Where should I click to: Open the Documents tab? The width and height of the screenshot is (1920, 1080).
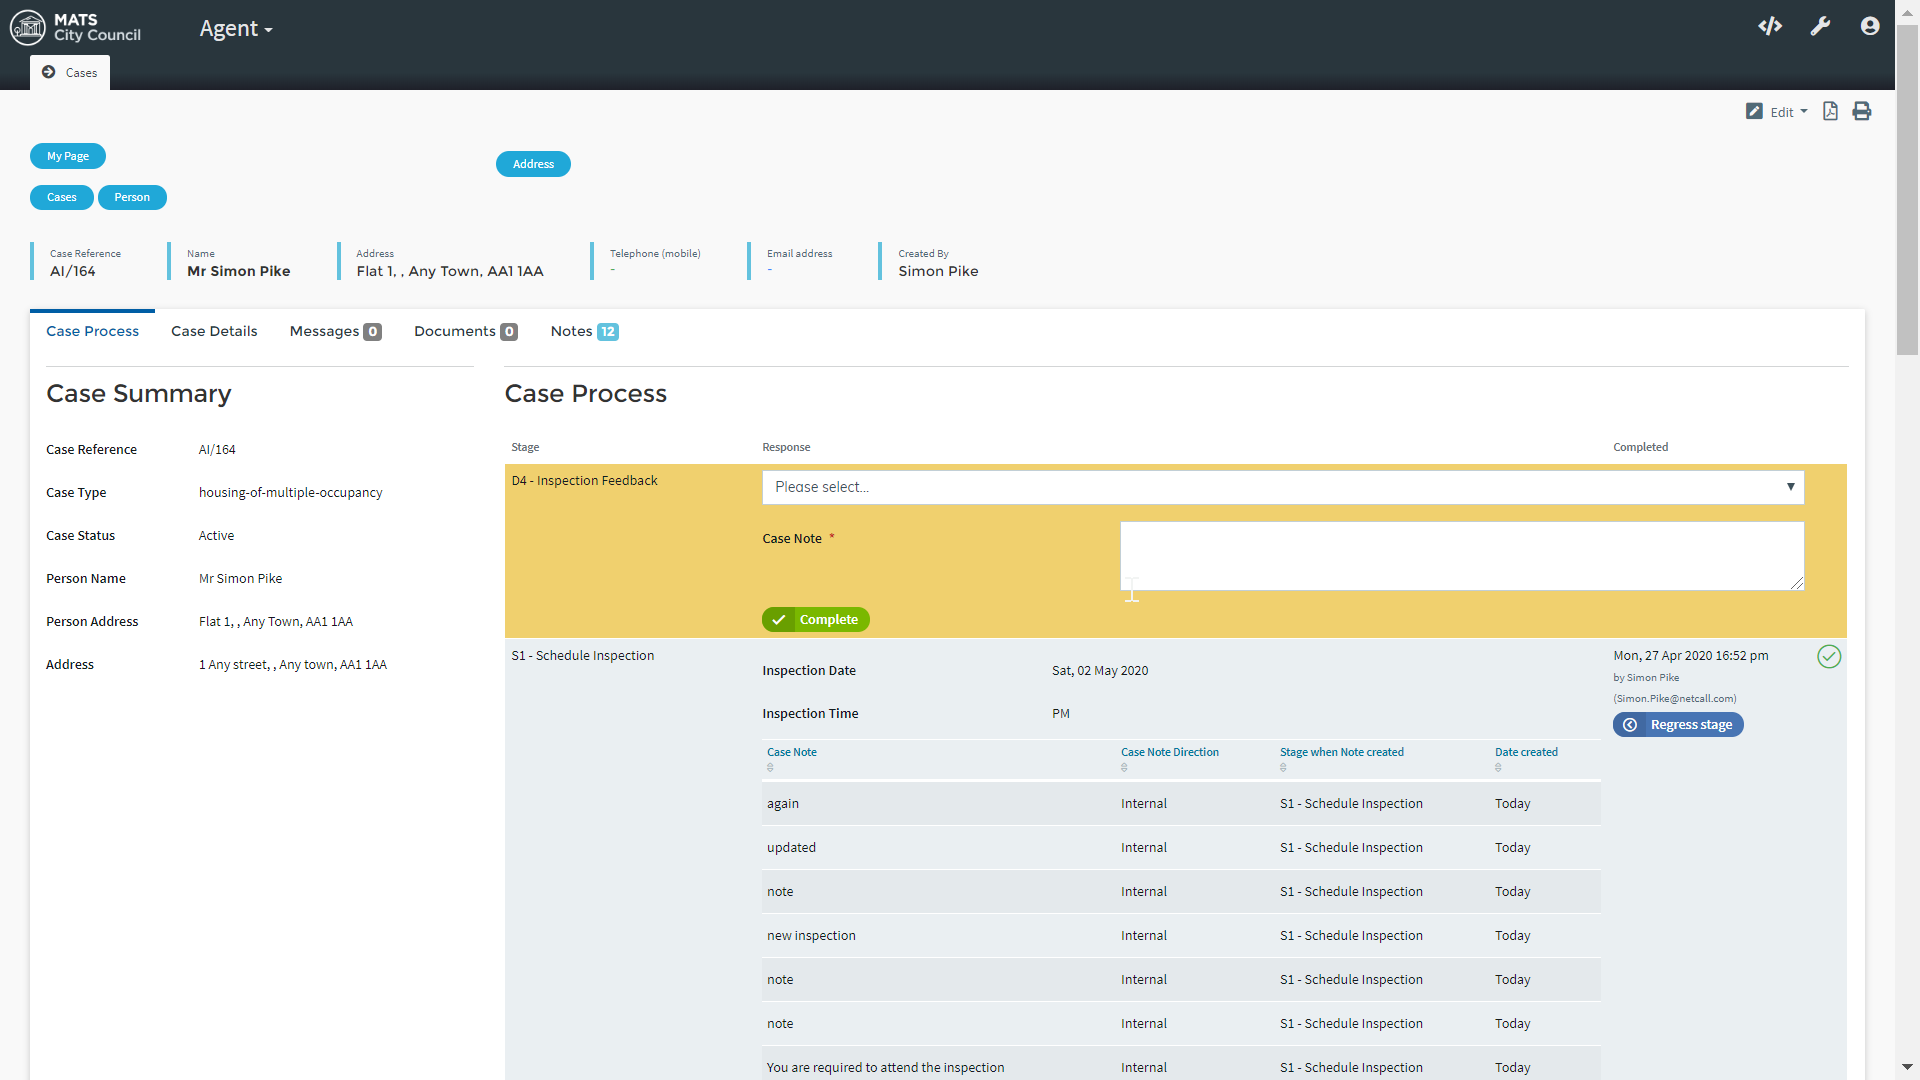pyautogui.click(x=465, y=331)
